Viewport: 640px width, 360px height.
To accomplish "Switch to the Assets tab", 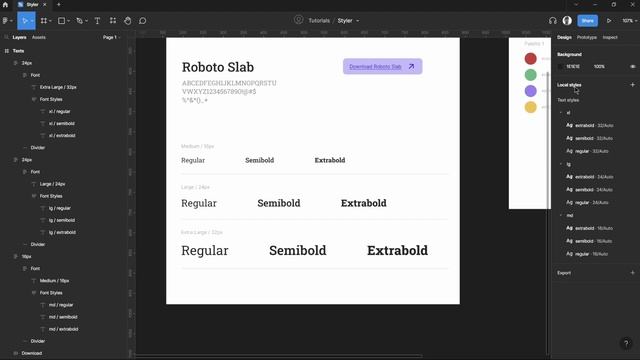I will 39,37.
